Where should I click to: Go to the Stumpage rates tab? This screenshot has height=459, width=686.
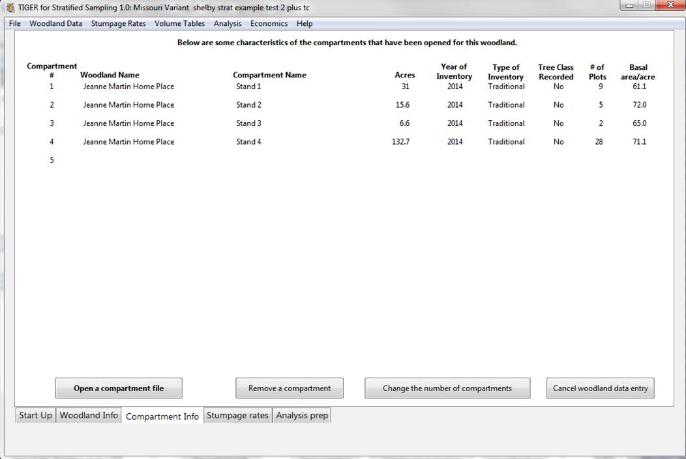[237, 415]
